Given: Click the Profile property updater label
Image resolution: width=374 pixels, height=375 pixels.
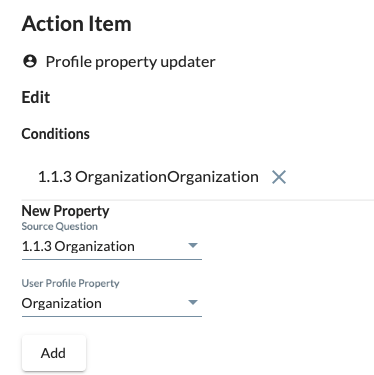Looking at the screenshot, I should [x=130, y=62].
